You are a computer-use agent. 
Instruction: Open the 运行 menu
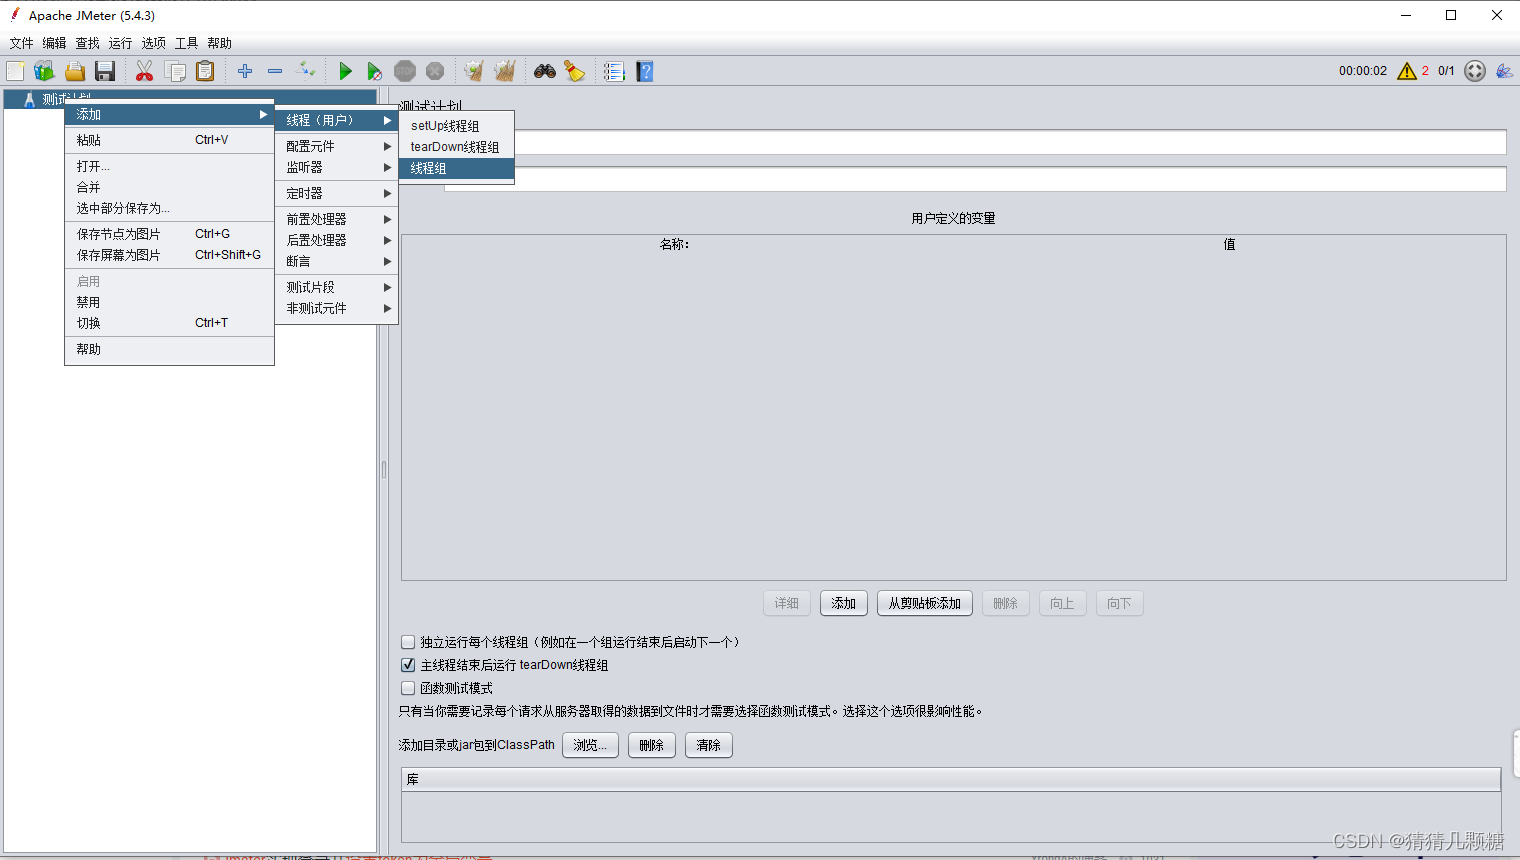[120, 43]
